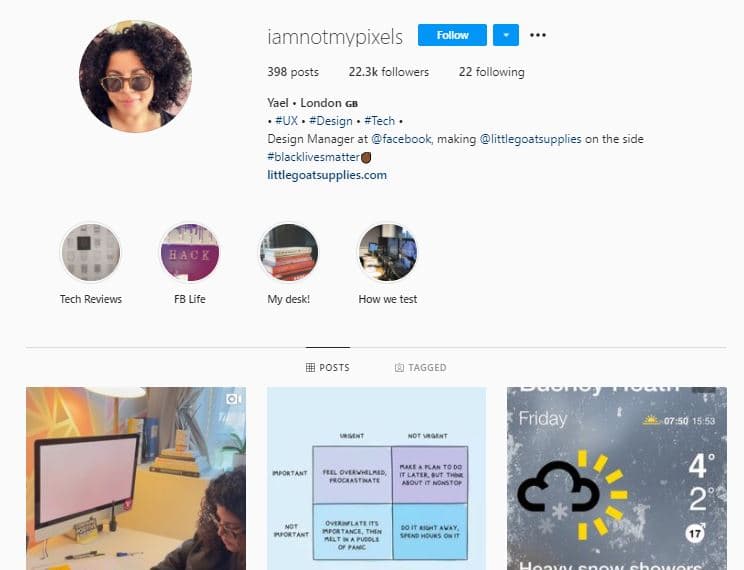View the 22 following list
Viewport: 744px width, 570px height.
492,72
